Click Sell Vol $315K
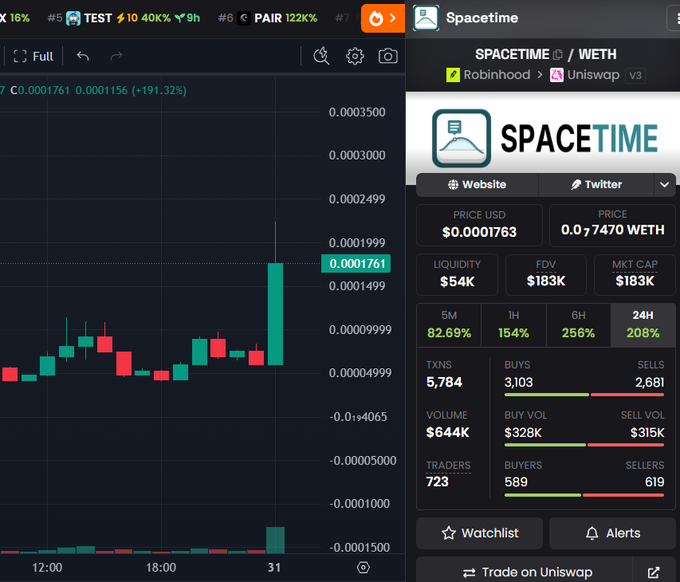This screenshot has width=680, height=582. [647, 433]
